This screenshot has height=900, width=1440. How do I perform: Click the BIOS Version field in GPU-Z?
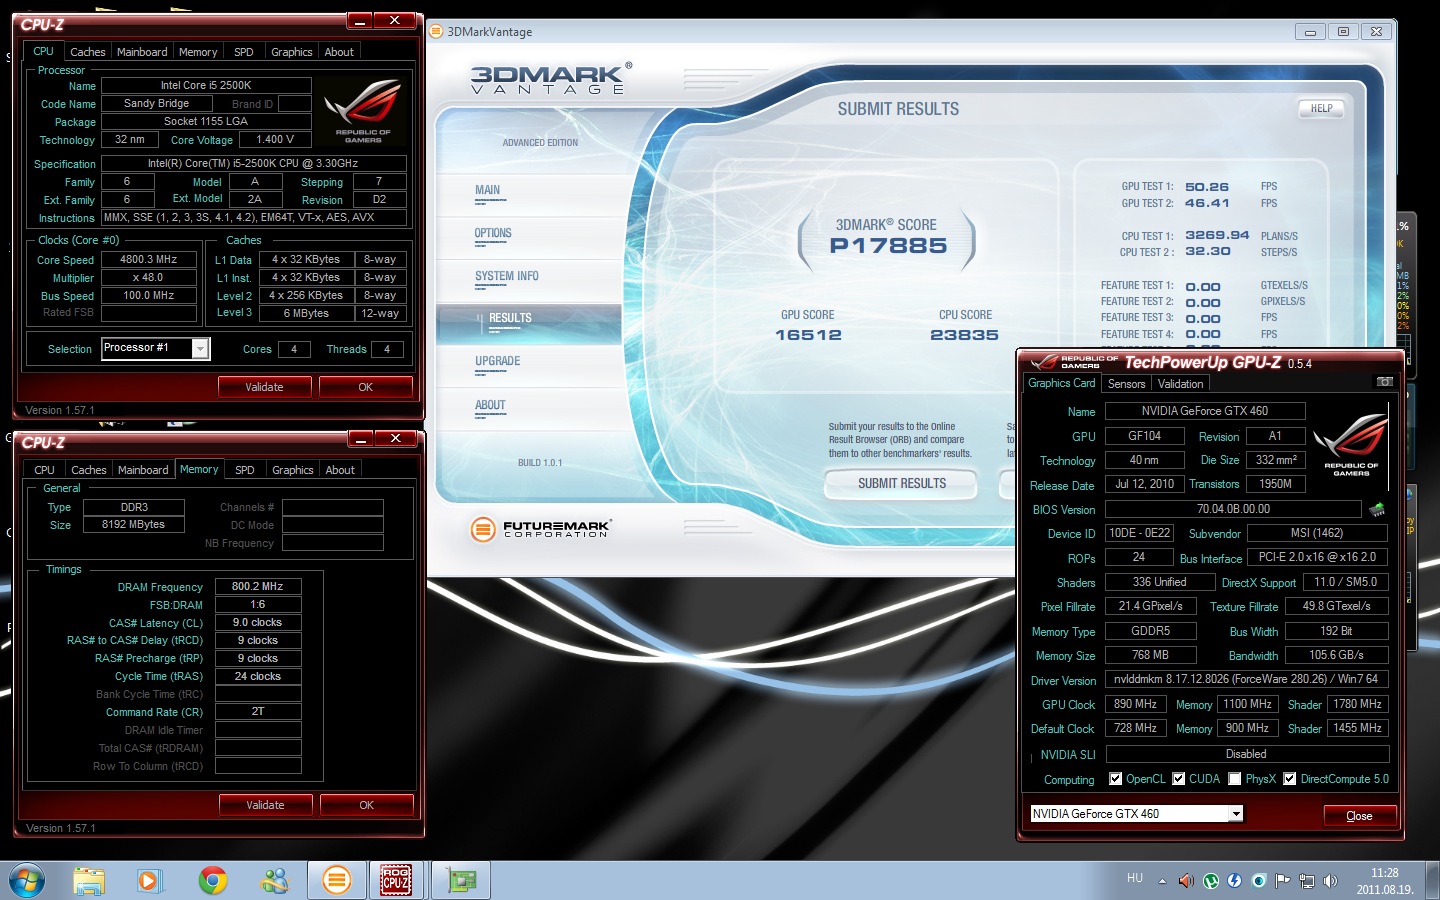pos(1233,509)
